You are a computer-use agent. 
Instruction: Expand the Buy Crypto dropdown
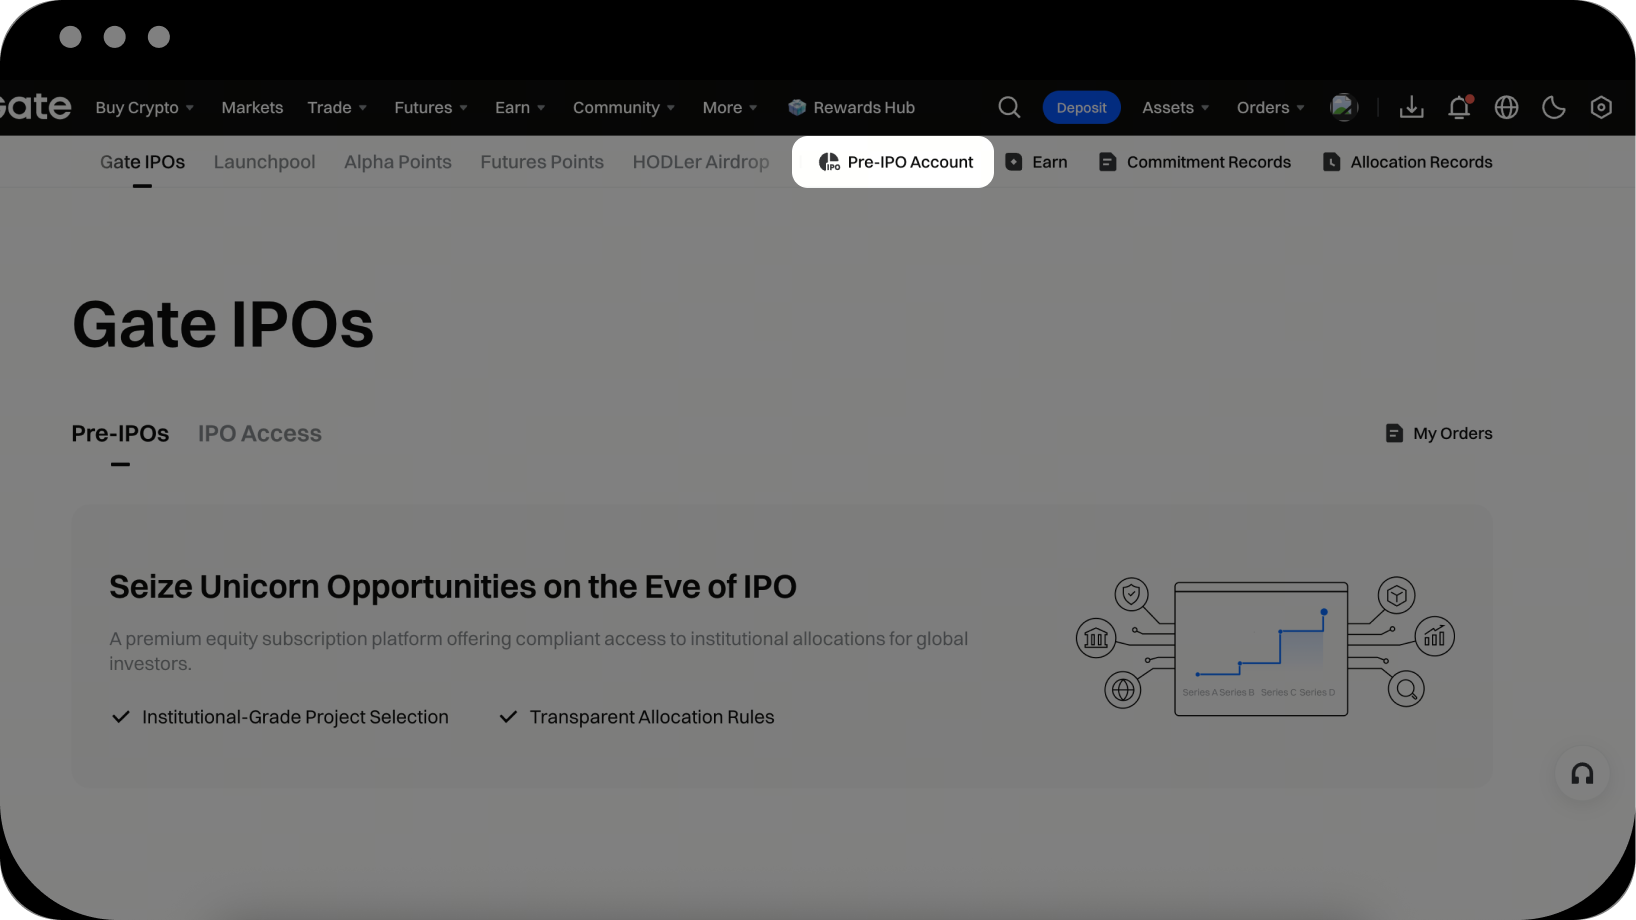145,107
